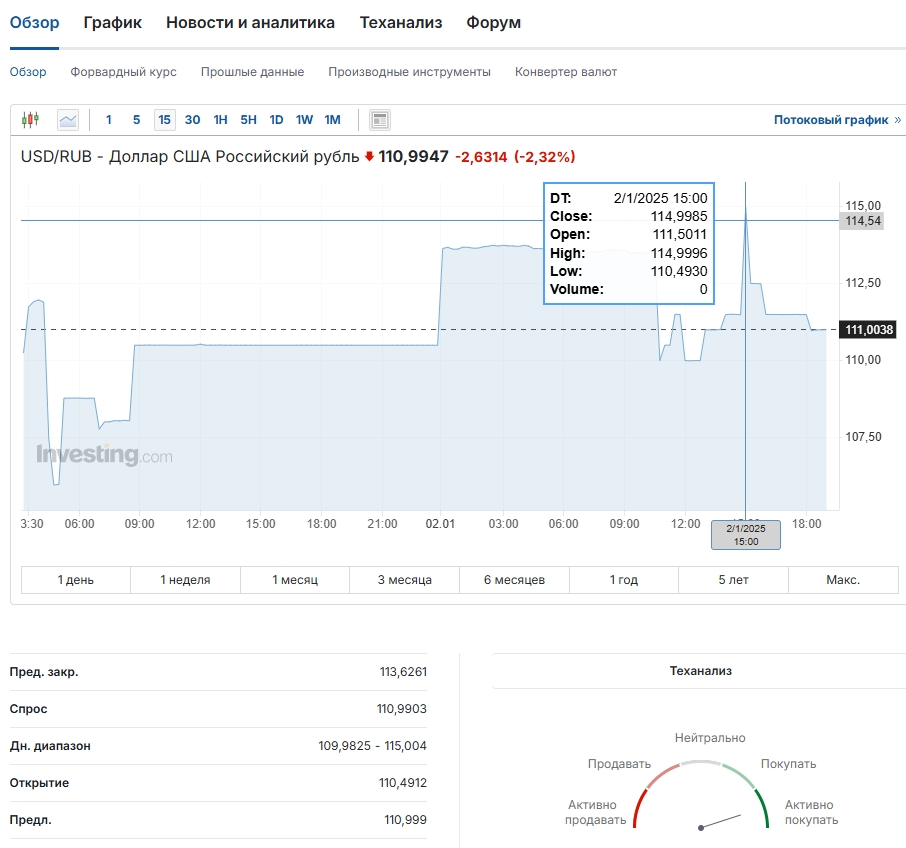Select the 30 minute interval
This screenshot has width=906, height=848.
[192, 120]
